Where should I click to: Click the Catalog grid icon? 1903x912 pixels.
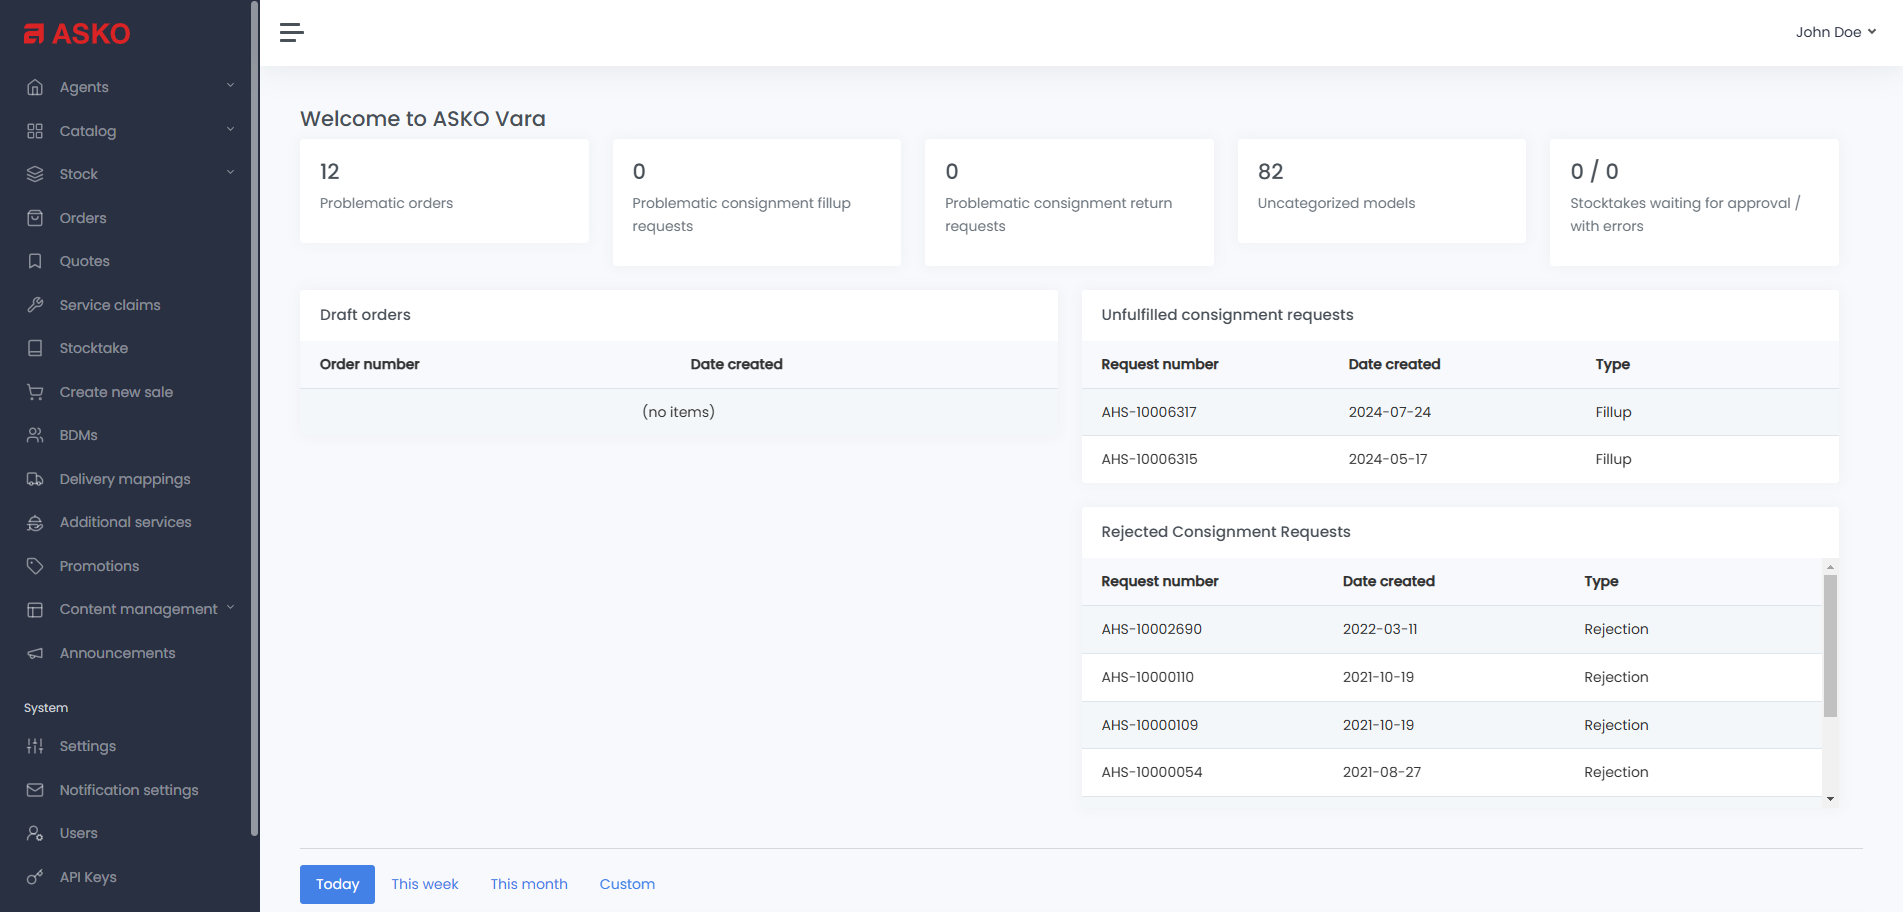coord(35,131)
